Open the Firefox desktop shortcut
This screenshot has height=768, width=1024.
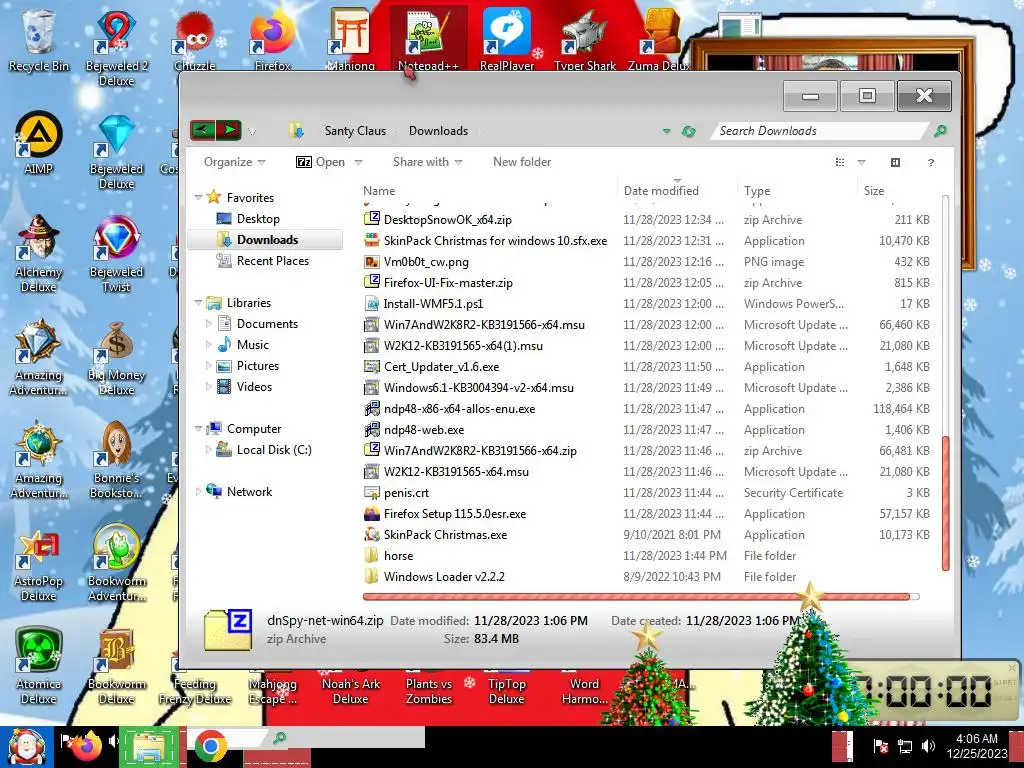pyautogui.click(x=272, y=40)
